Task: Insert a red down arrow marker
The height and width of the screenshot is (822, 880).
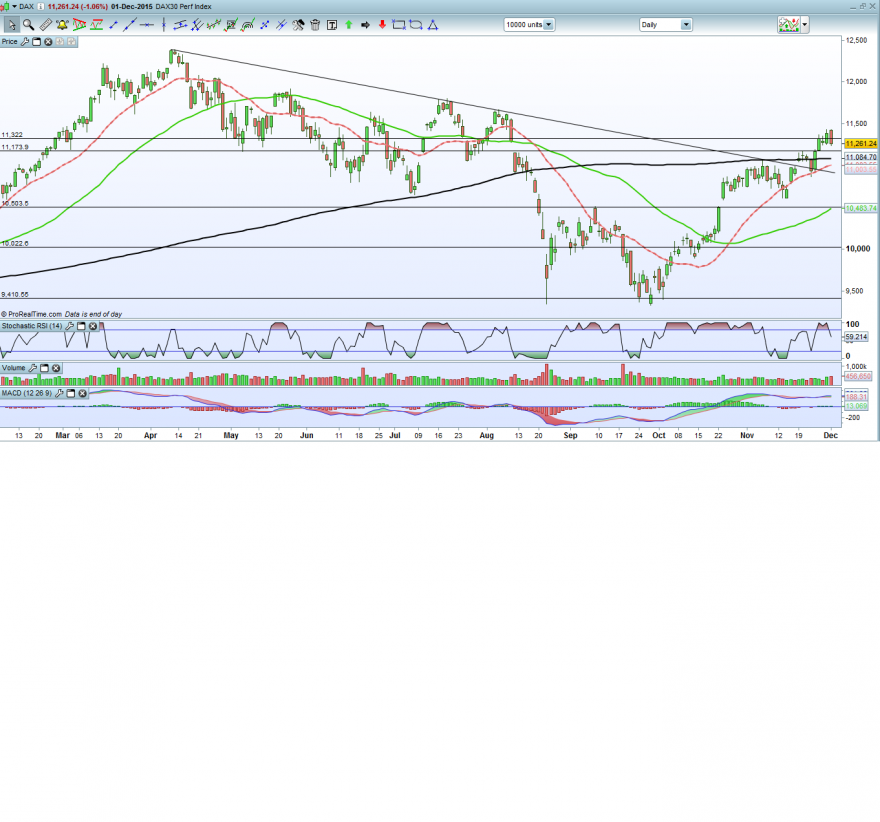Action: point(382,25)
